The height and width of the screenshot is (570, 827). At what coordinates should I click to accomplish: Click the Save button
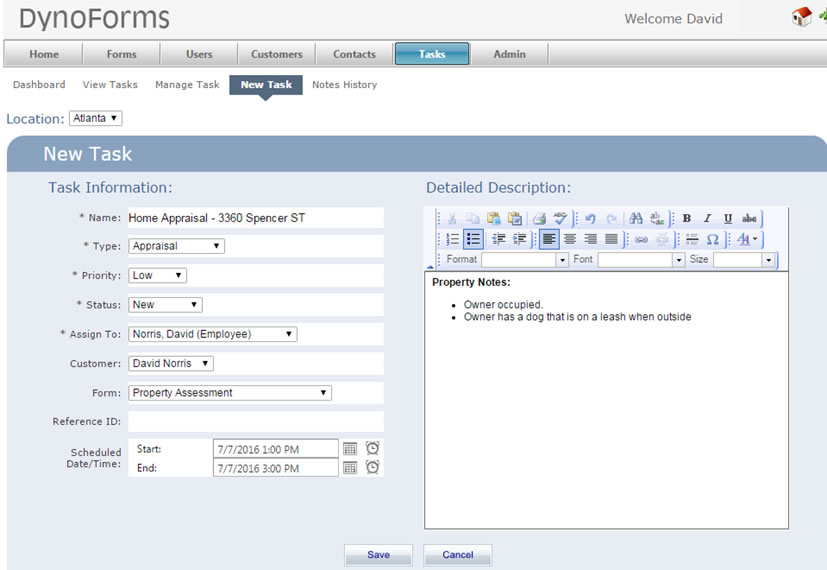coord(379,555)
